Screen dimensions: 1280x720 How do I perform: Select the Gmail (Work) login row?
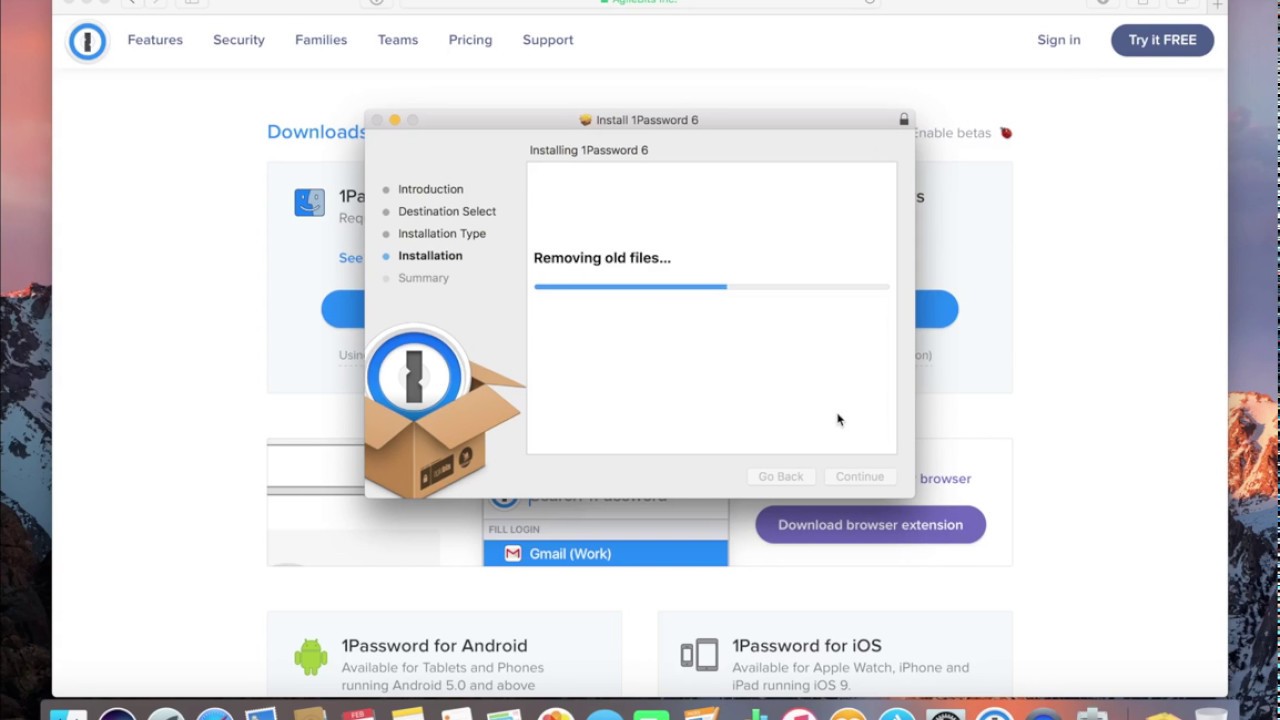click(606, 553)
